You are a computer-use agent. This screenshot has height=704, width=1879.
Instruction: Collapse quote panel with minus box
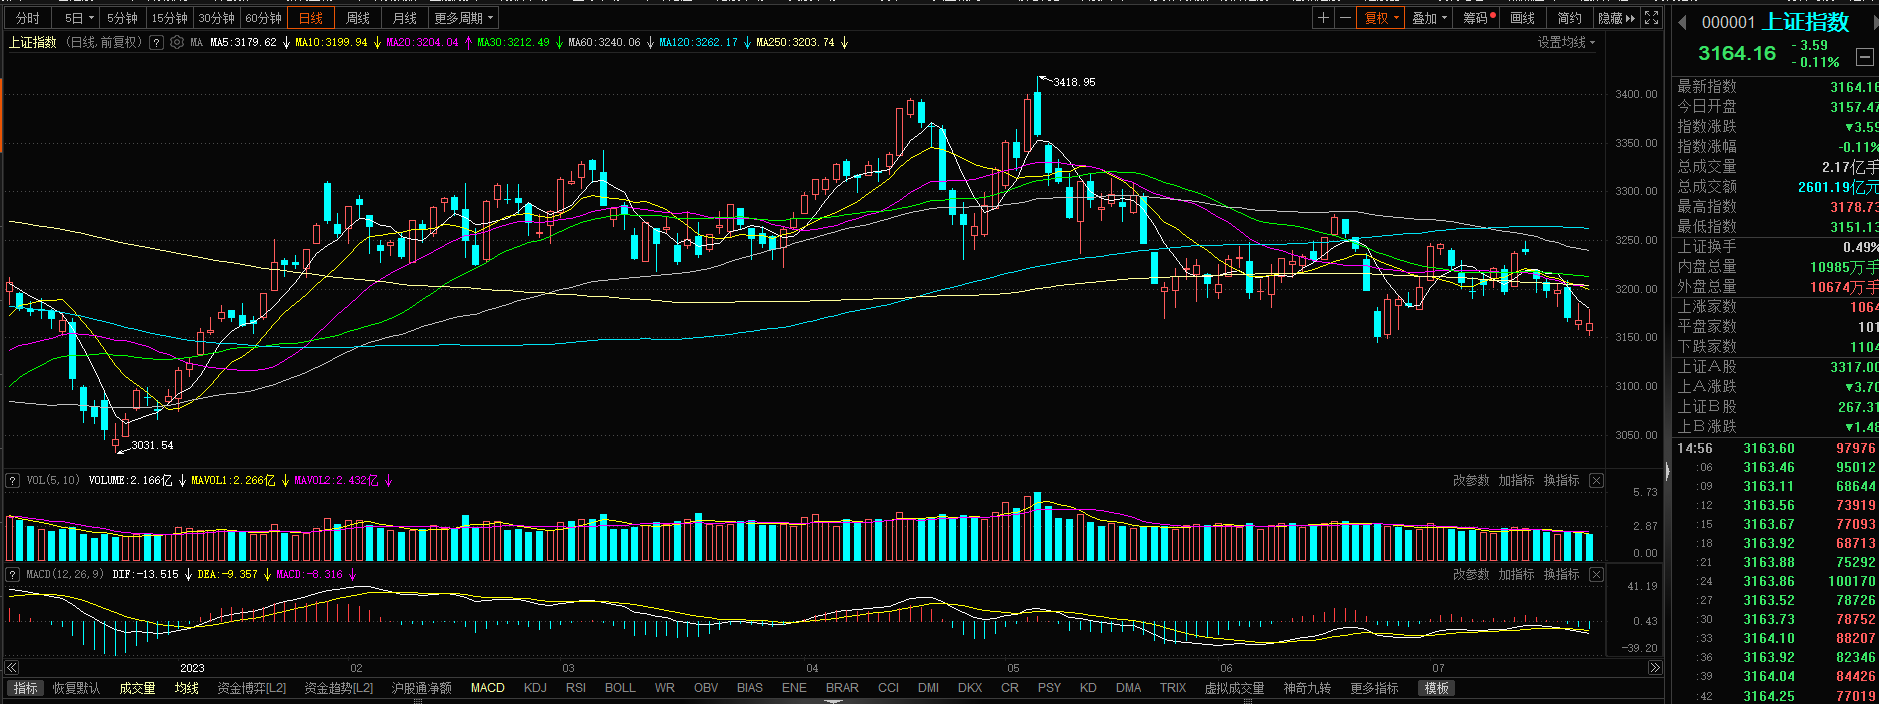[x=1865, y=57]
